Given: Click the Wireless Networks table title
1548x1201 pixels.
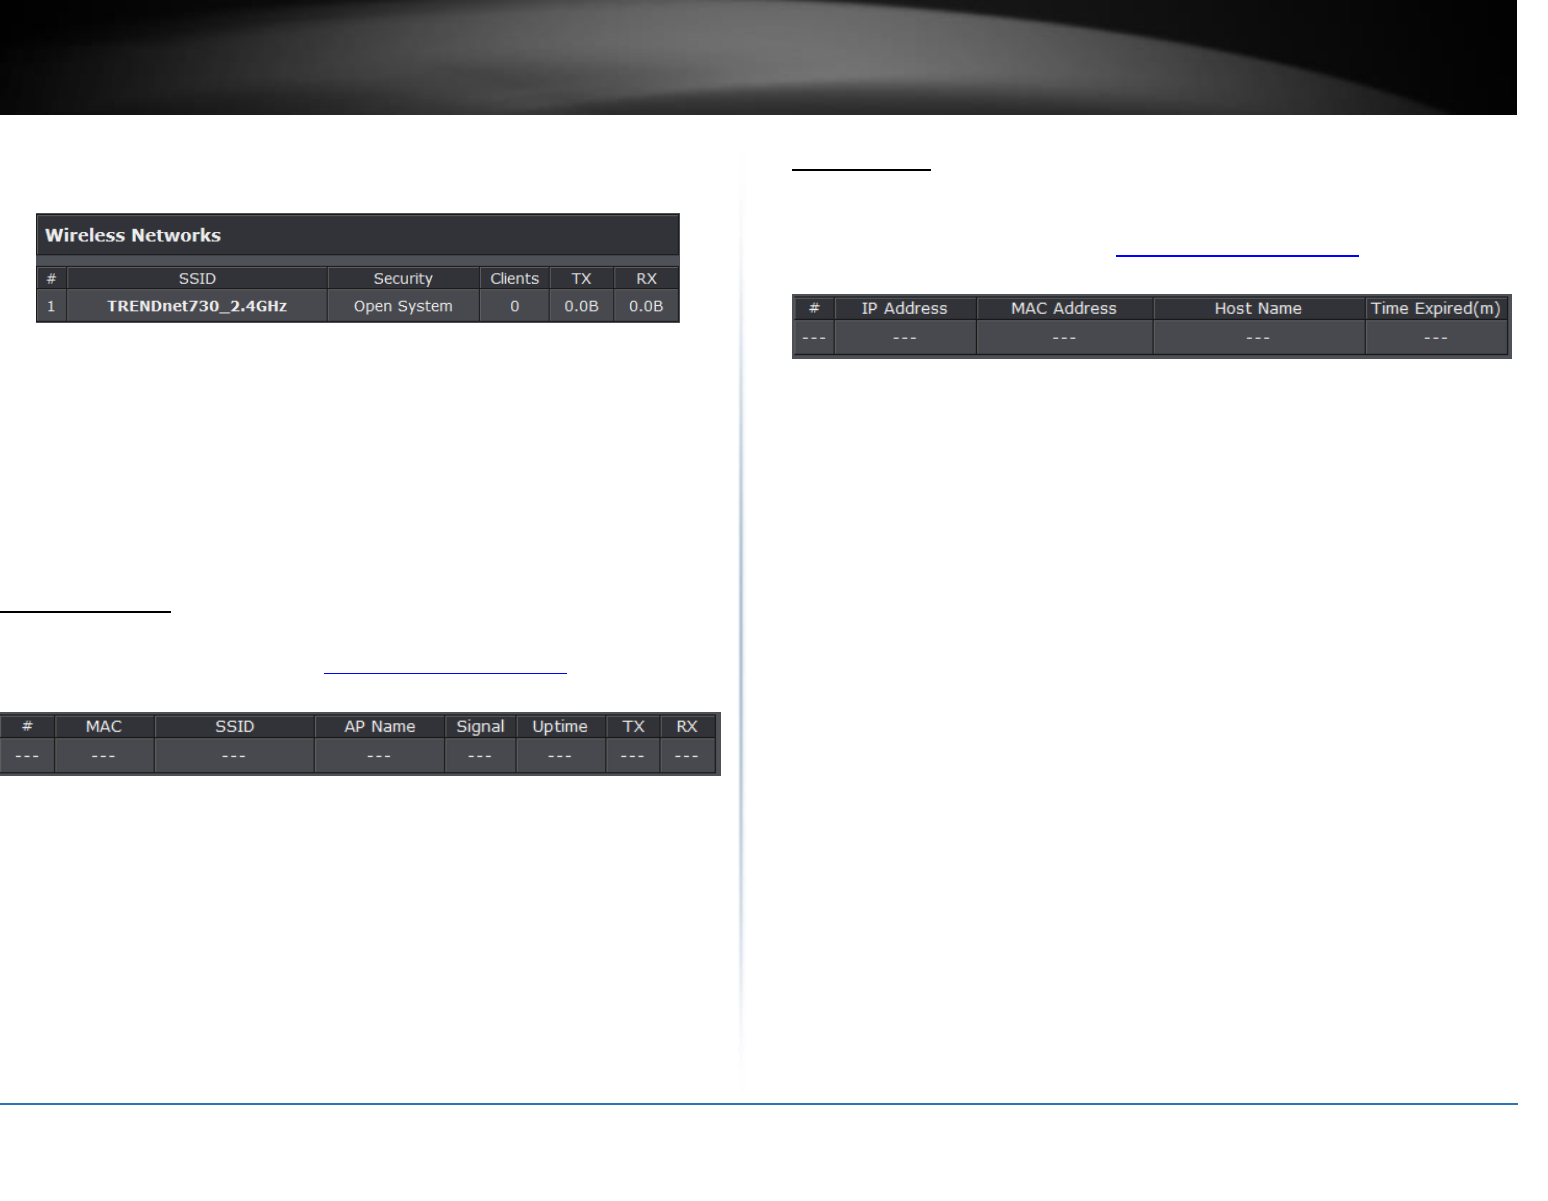Looking at the screenshot, I should (x=133, y=235).
